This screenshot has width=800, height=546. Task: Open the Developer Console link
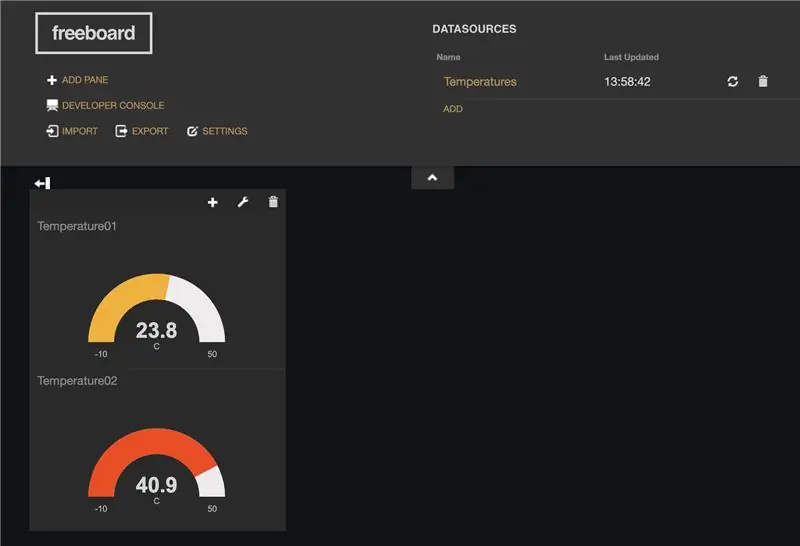(113, 105)
